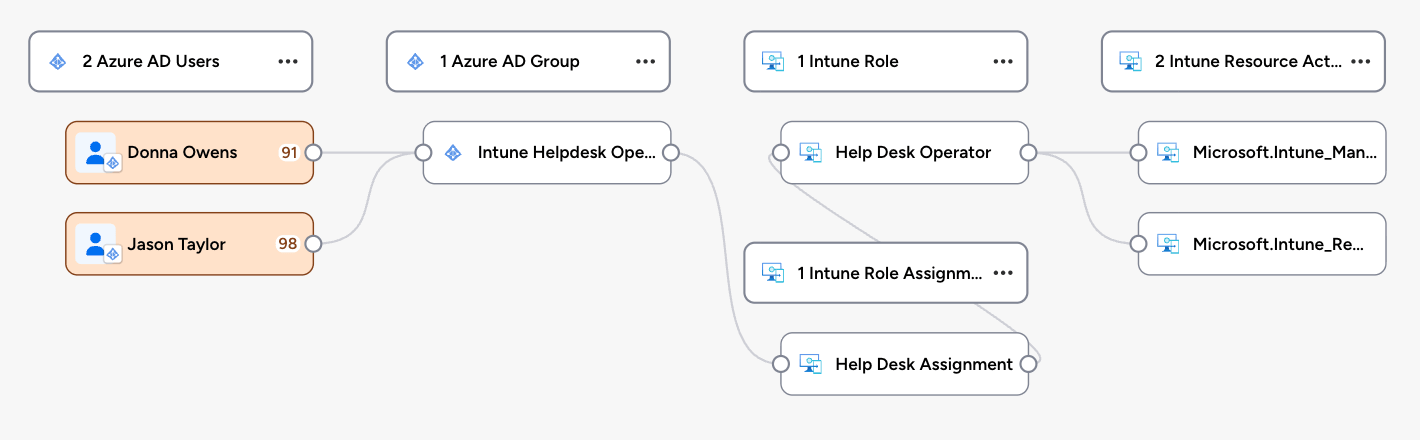1420x440 pixels.
Task: Click right connector port of Donna Owens node
Action: tap(313, 153)
